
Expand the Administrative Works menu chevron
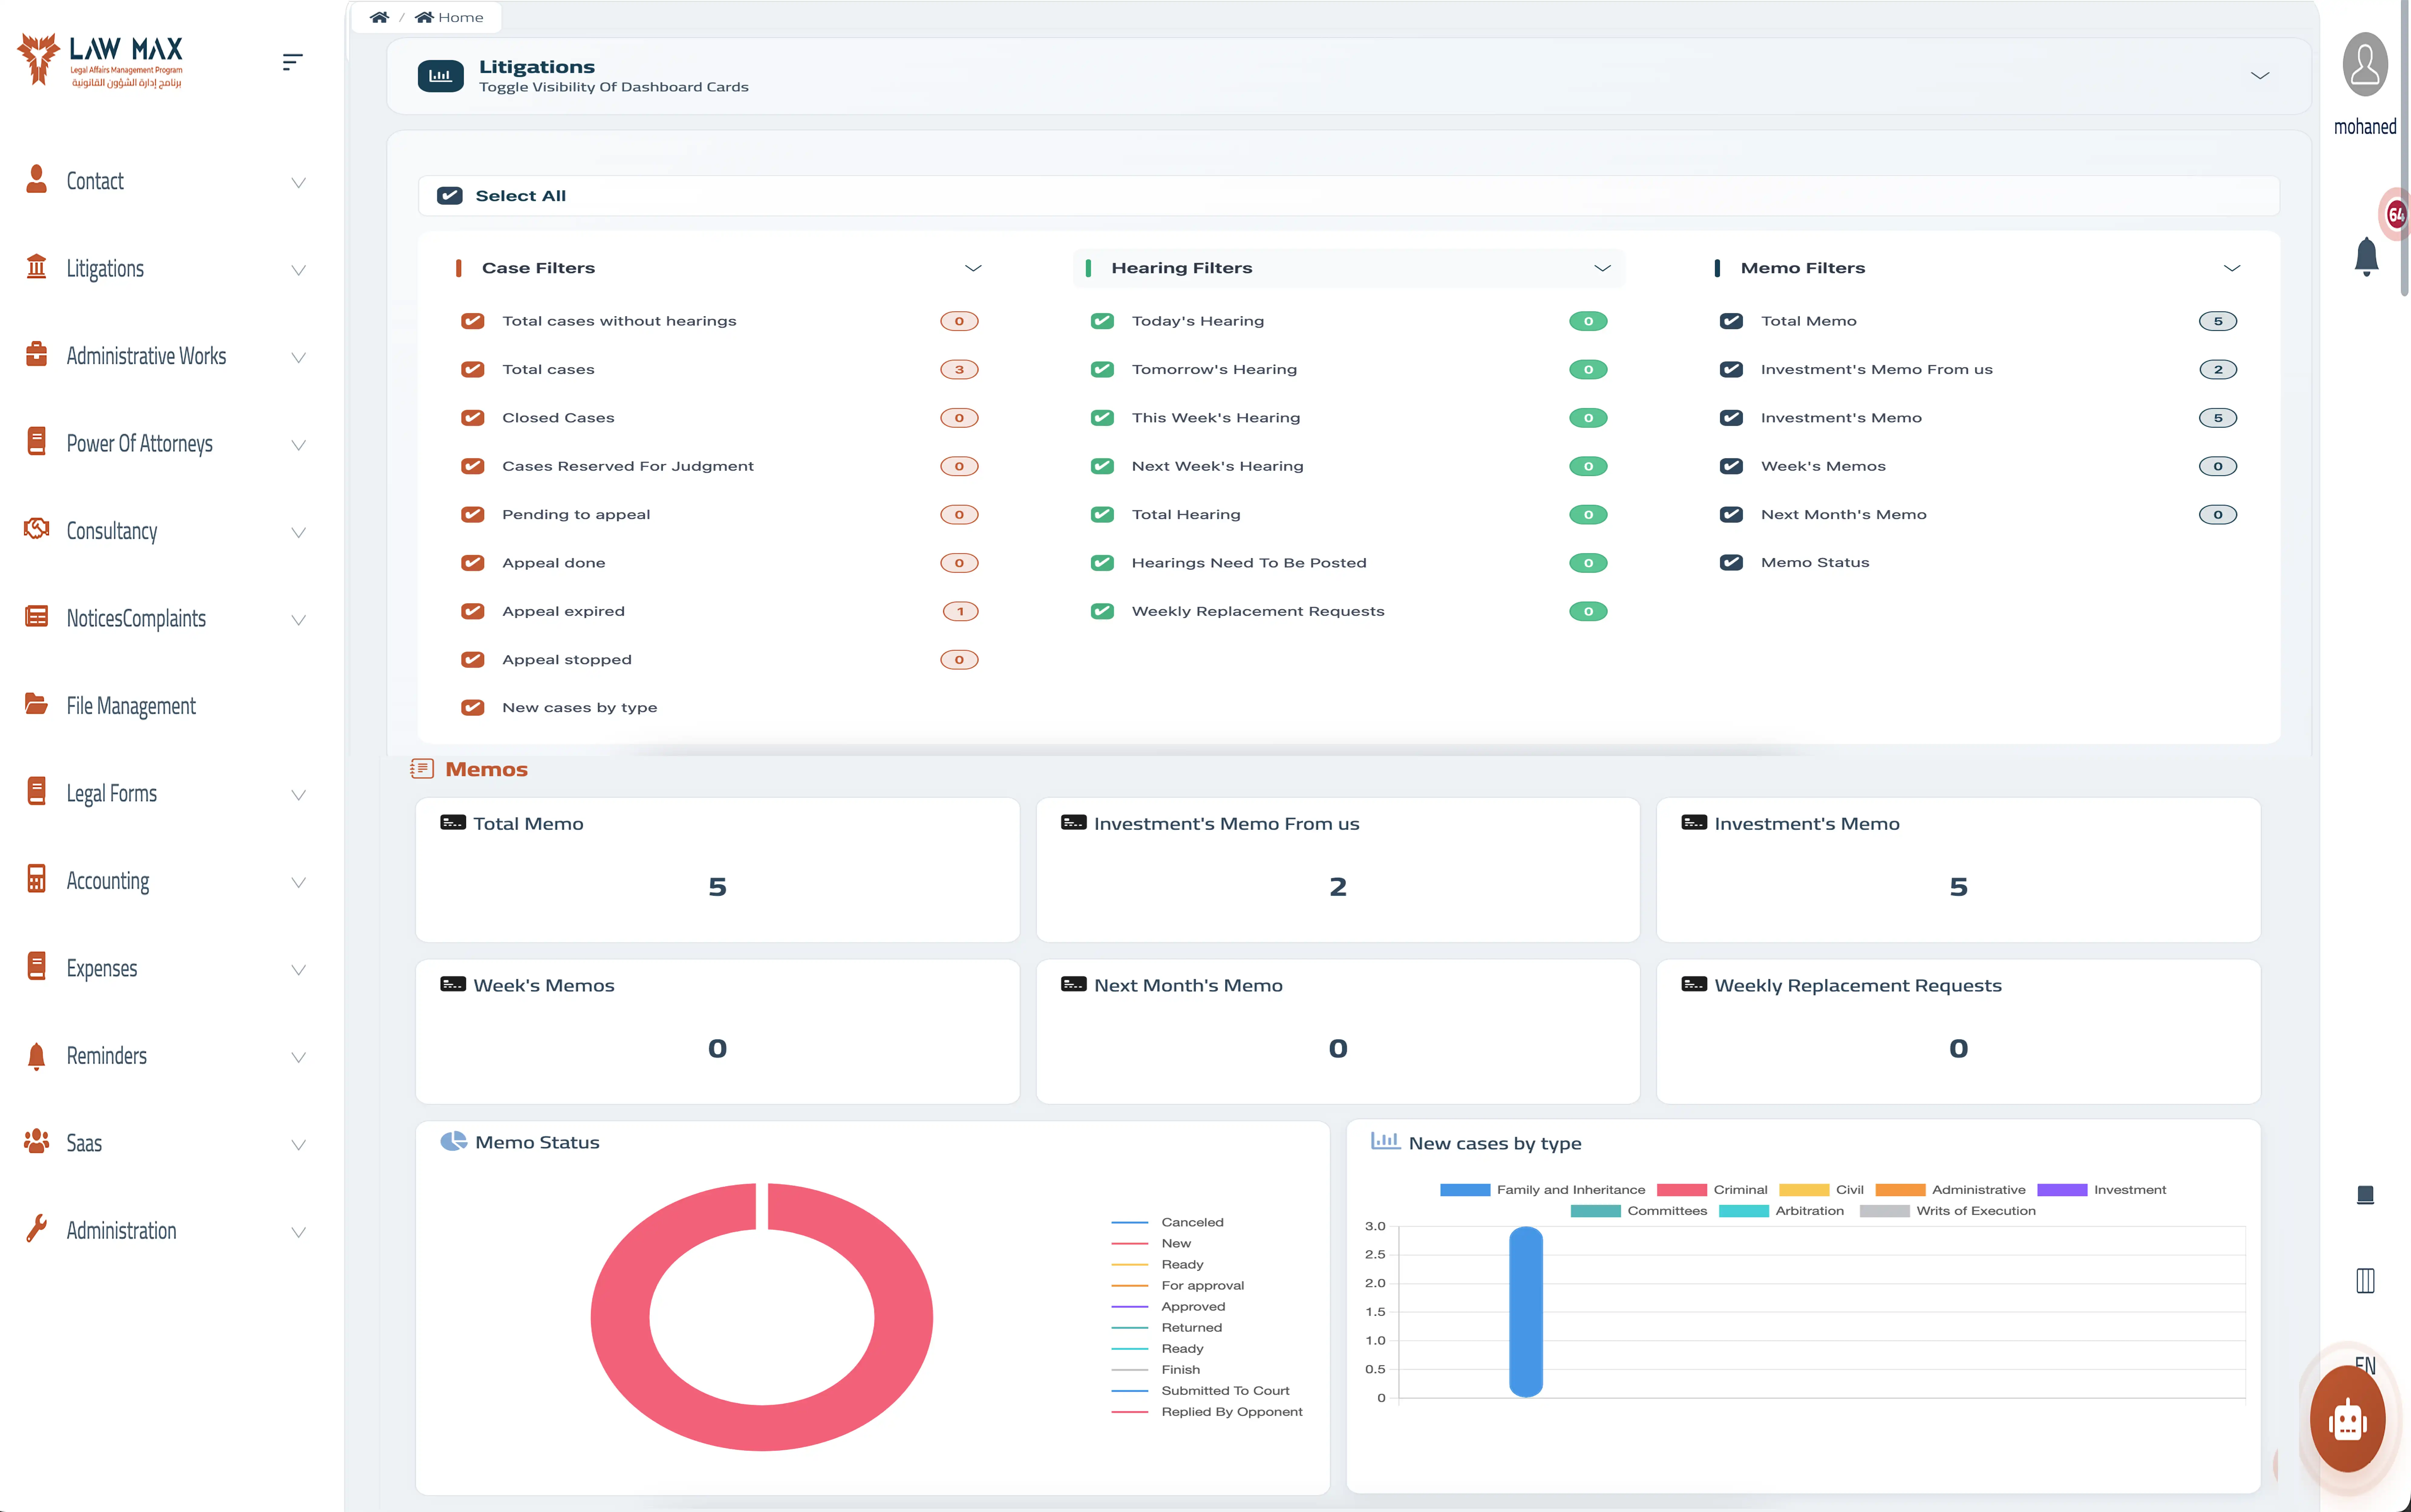[x=298, y=358]
